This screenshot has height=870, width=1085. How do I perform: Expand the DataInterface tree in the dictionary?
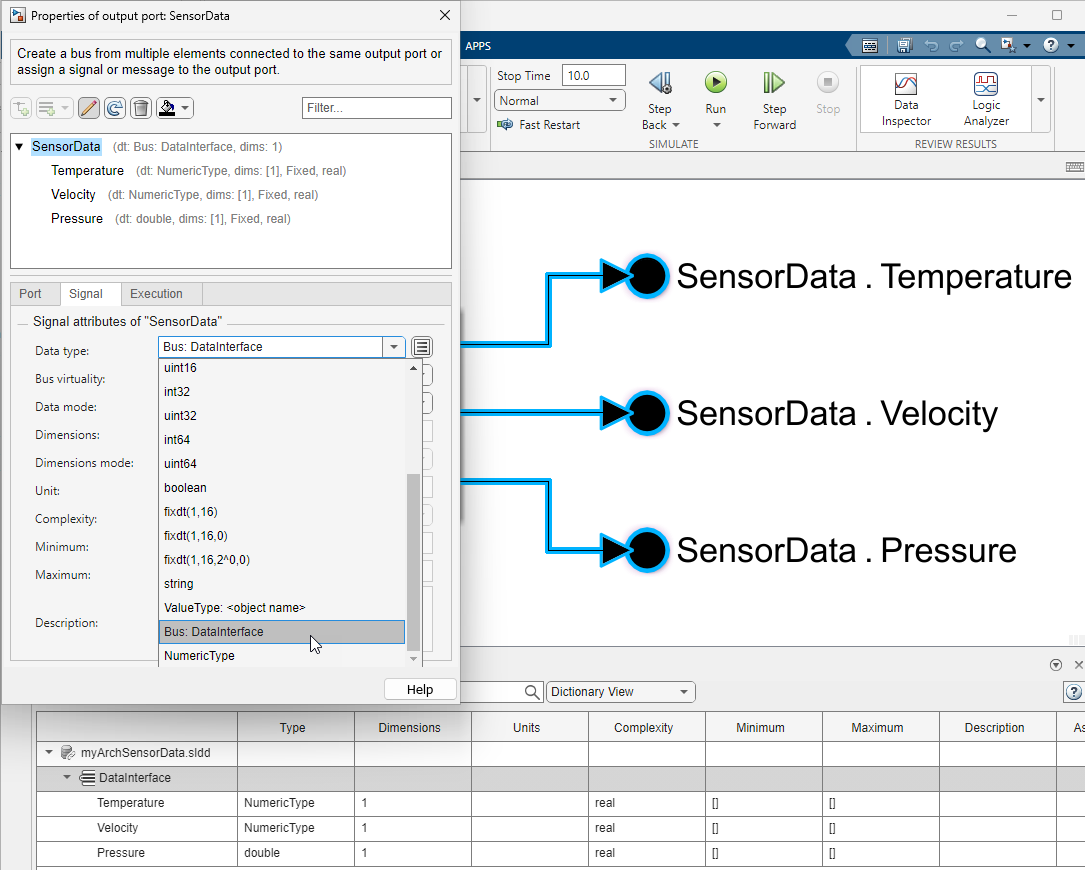pos(67,777)
